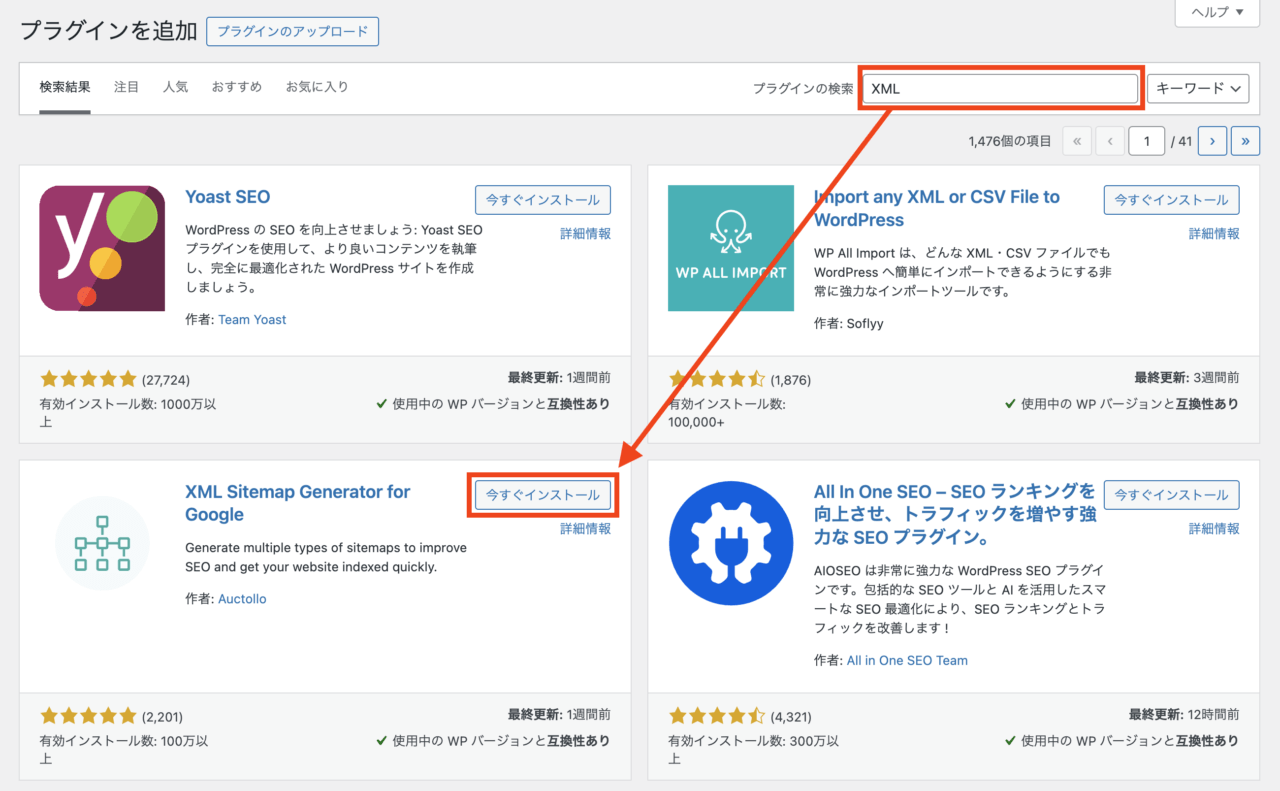
Task: Install Import any XML or CSV plugin
Action: tap(1172, 200)
